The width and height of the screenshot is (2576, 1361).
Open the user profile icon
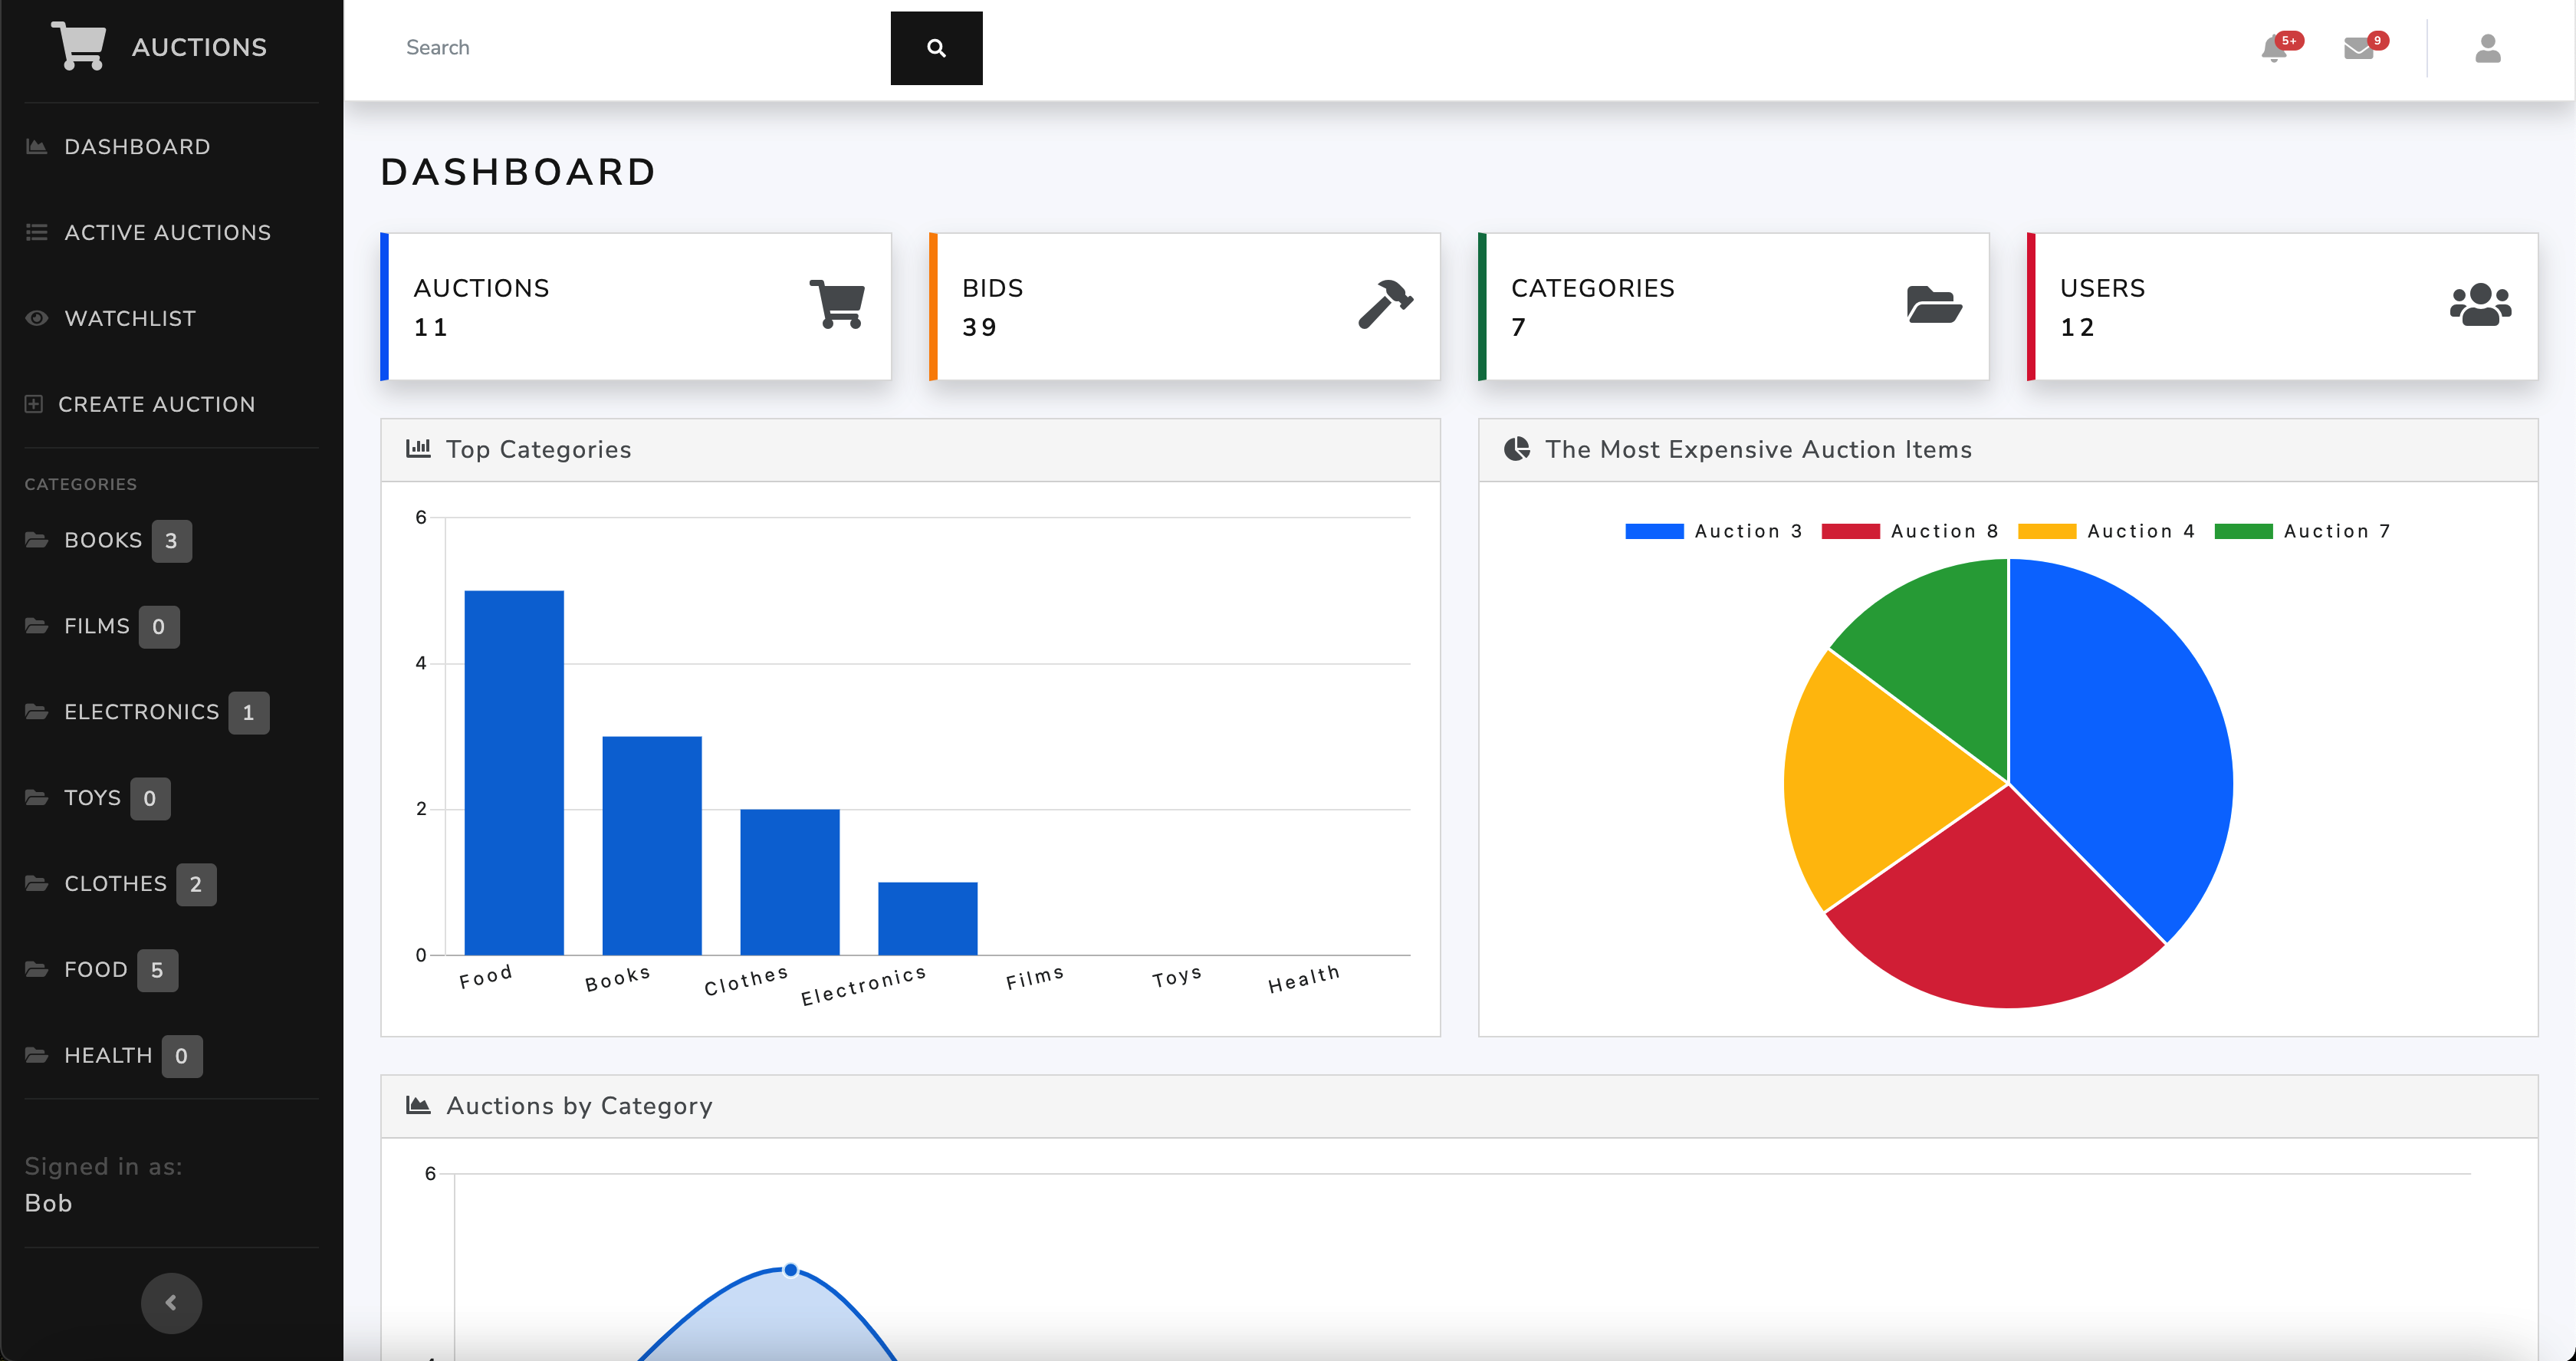pyautogui.click(x=2488, y=48)
